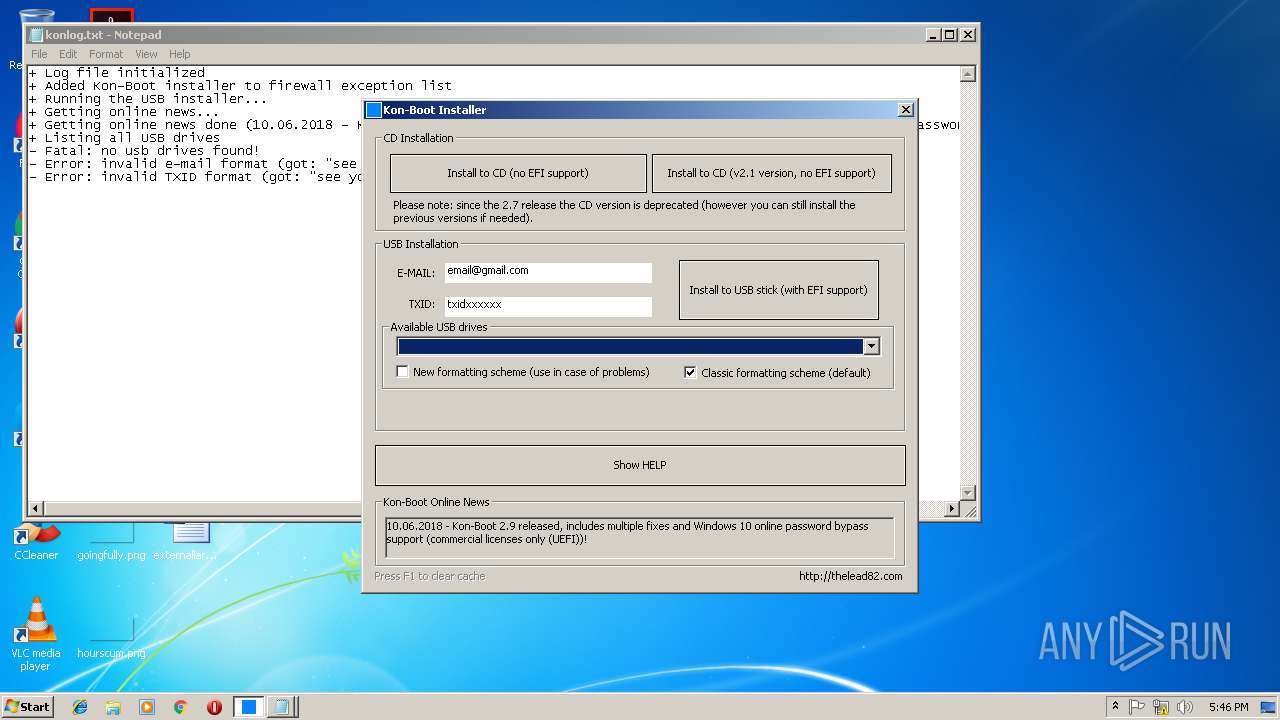Click Install to CD (no EFI support)

click(518, 173)
